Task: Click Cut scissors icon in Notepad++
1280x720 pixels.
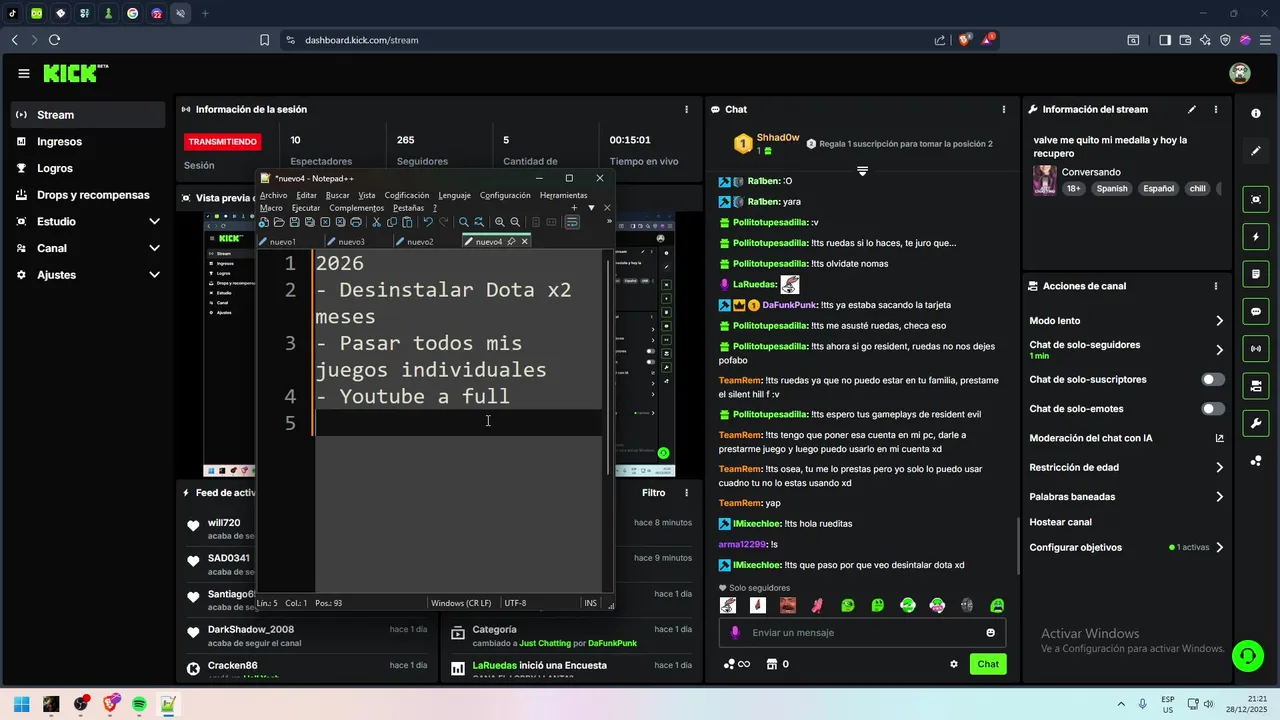Action: pyautogui.click(x=377, y=222)
